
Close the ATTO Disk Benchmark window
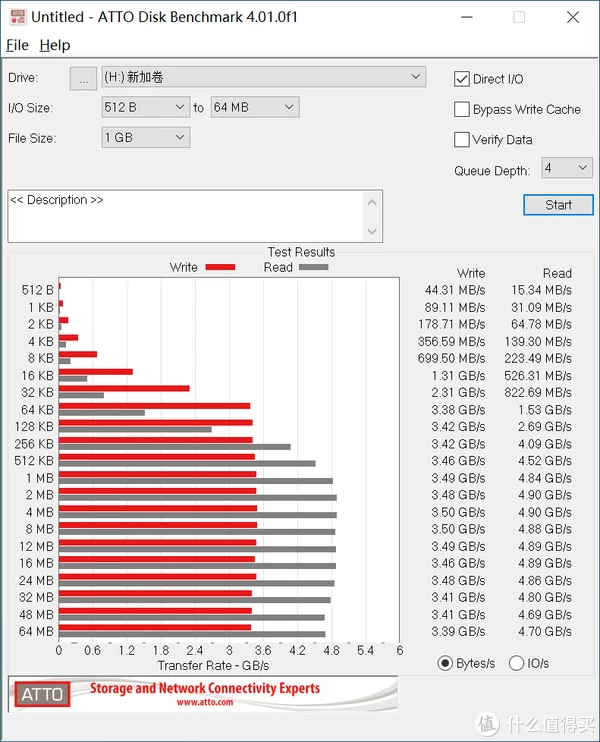pos(573,18)
